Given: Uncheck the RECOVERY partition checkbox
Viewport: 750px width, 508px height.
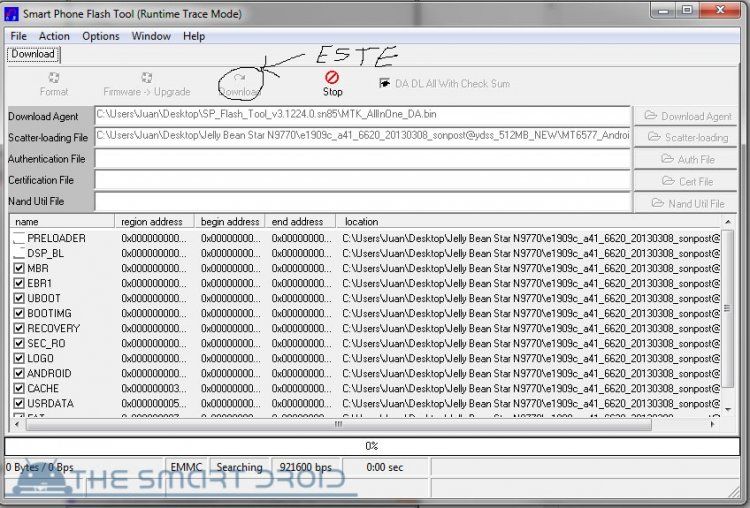Looking at the screenshot, I should pos(19,328).
